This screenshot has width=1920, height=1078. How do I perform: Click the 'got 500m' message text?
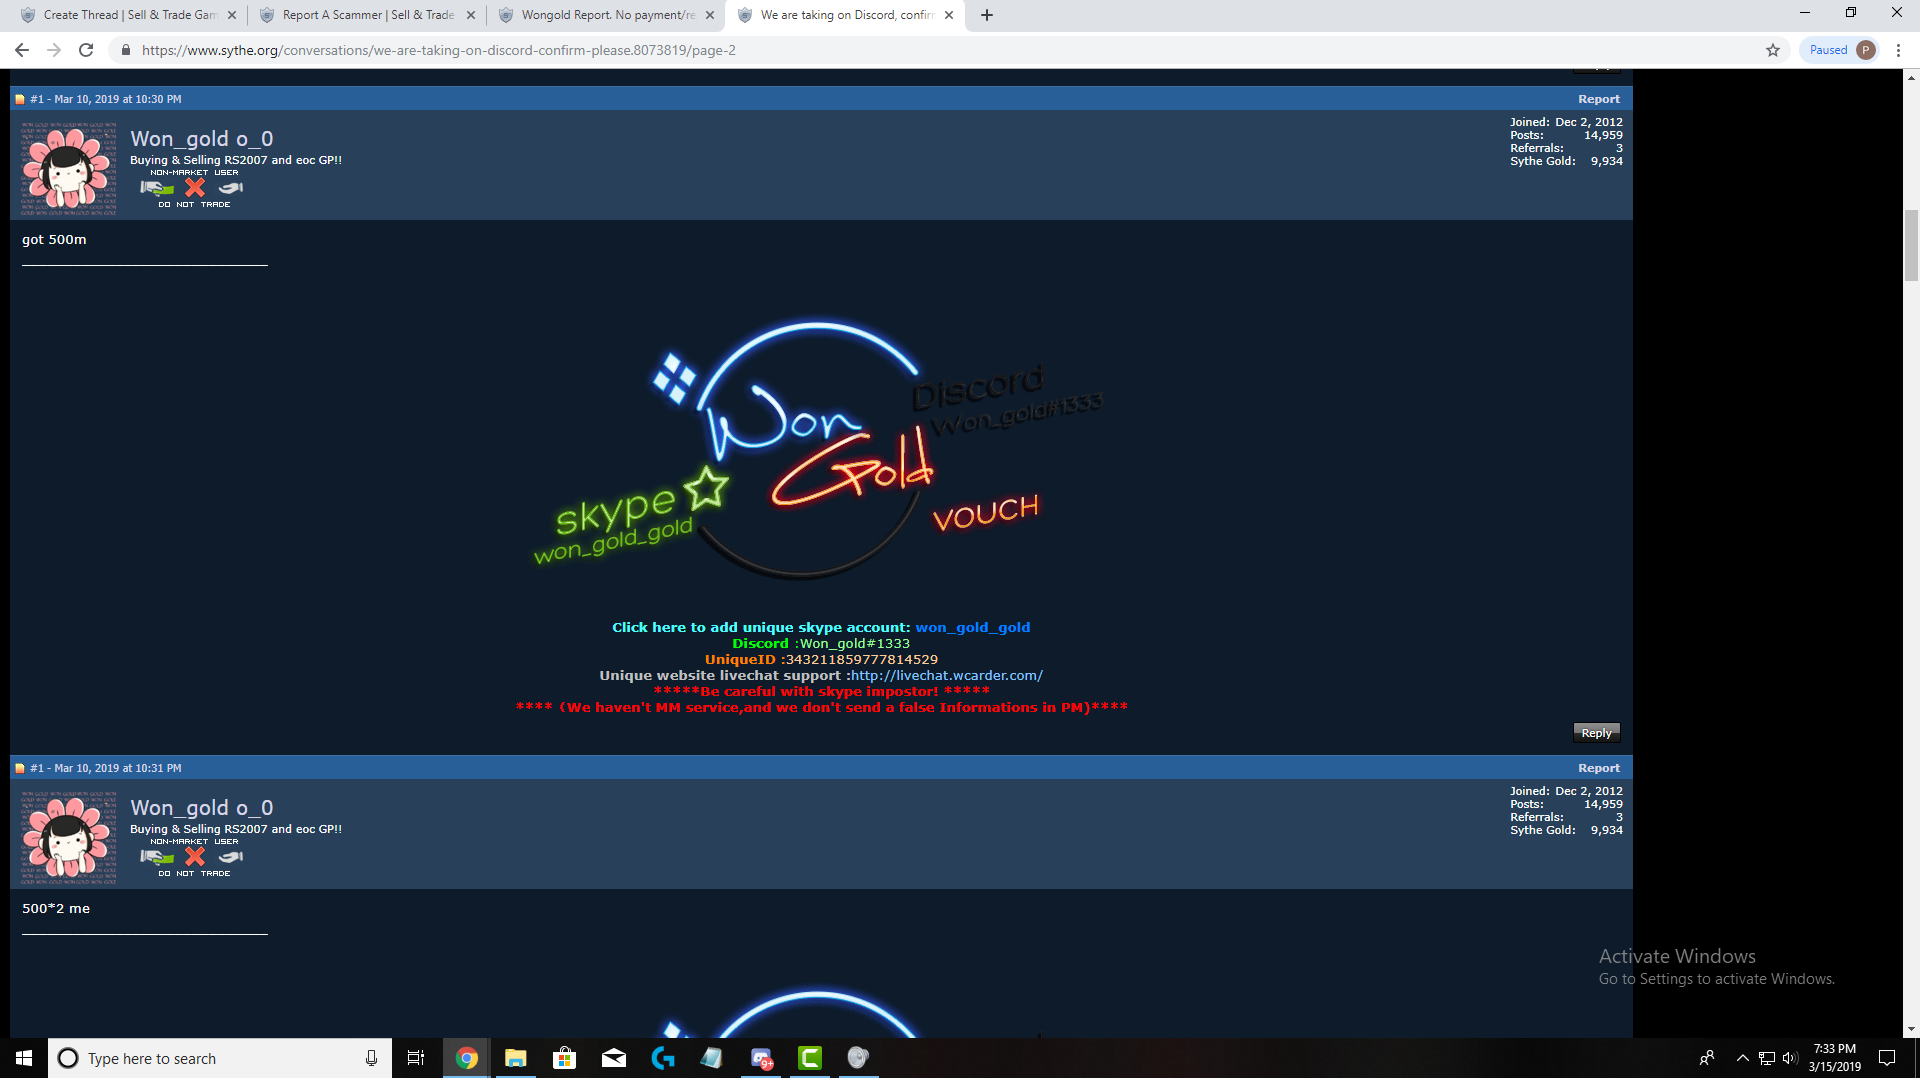pos(54,240)
